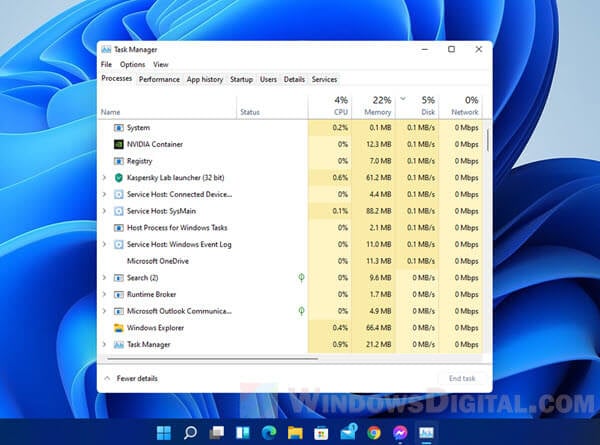Click the Windows Explorer folder icon in the list
This screenshot has width=600, height=445.
[119, 328]
